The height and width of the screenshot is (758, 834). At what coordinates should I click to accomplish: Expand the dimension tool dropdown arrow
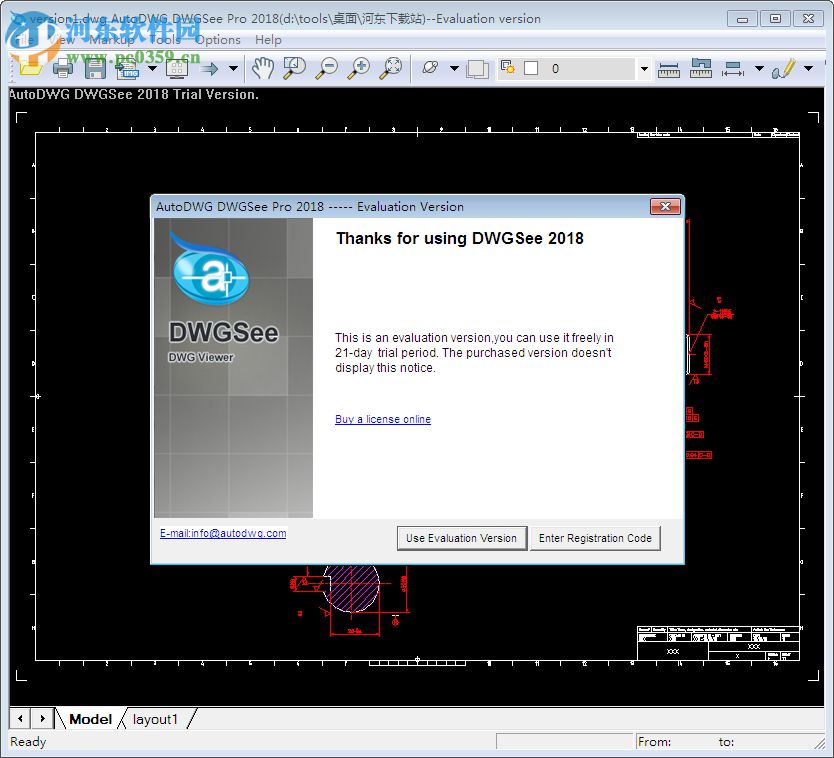point(760,68)
